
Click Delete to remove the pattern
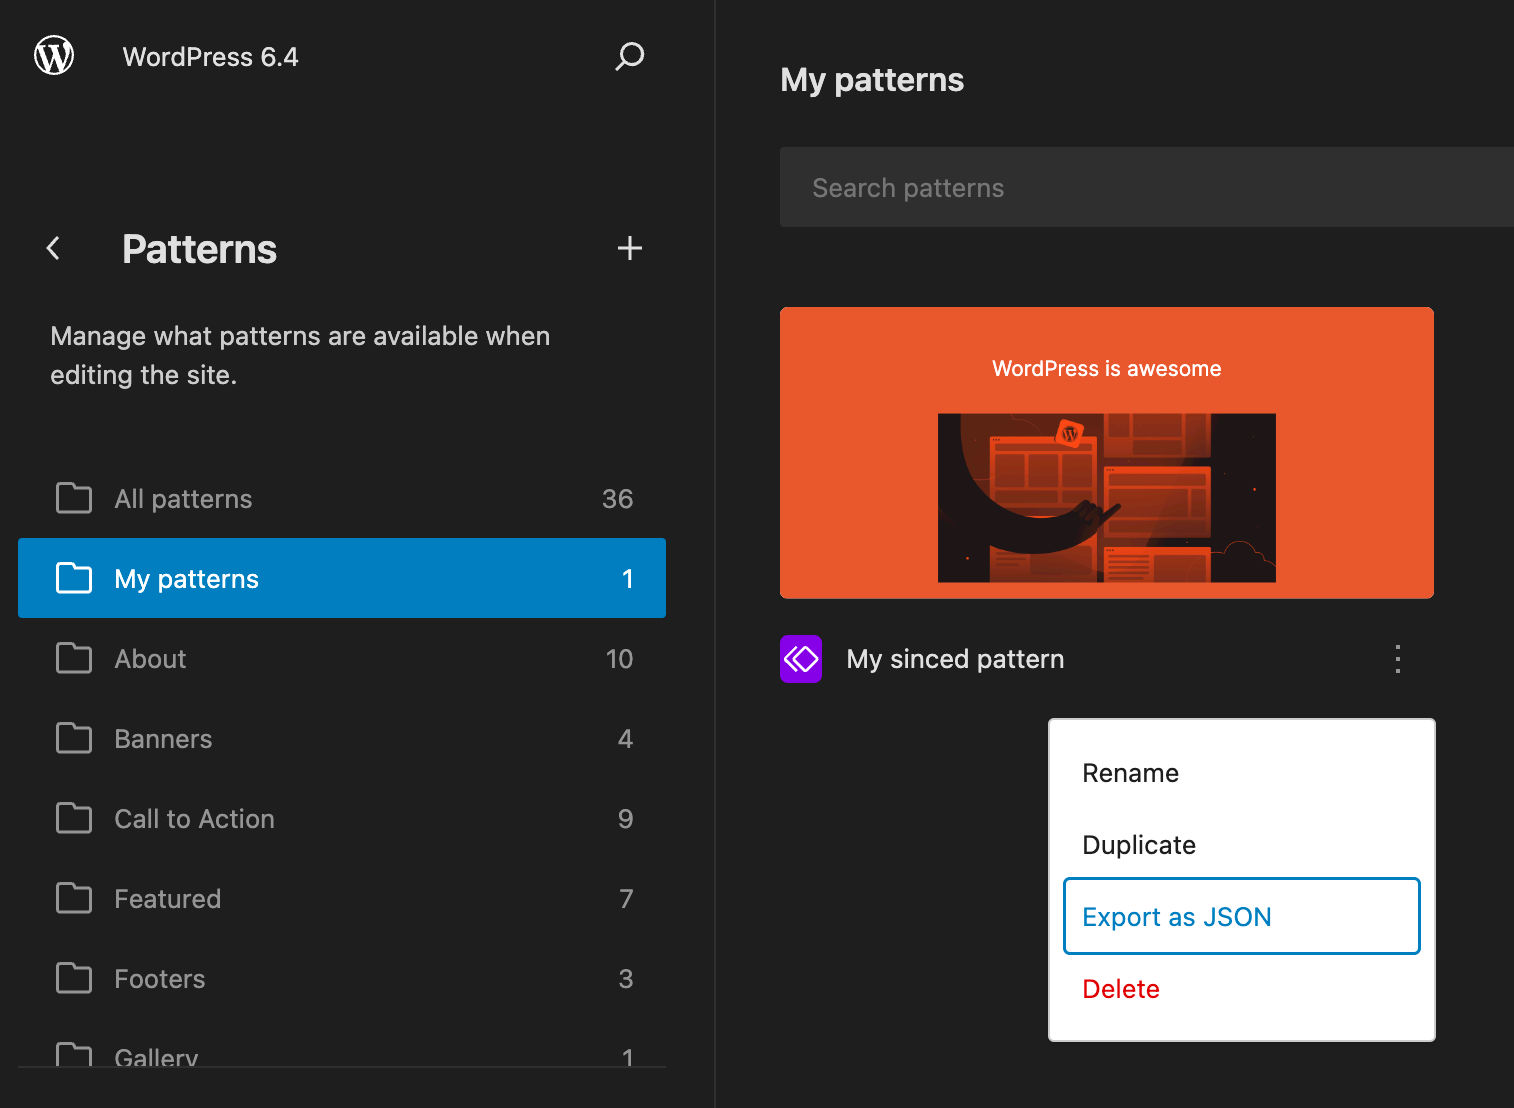(1121, 988)
